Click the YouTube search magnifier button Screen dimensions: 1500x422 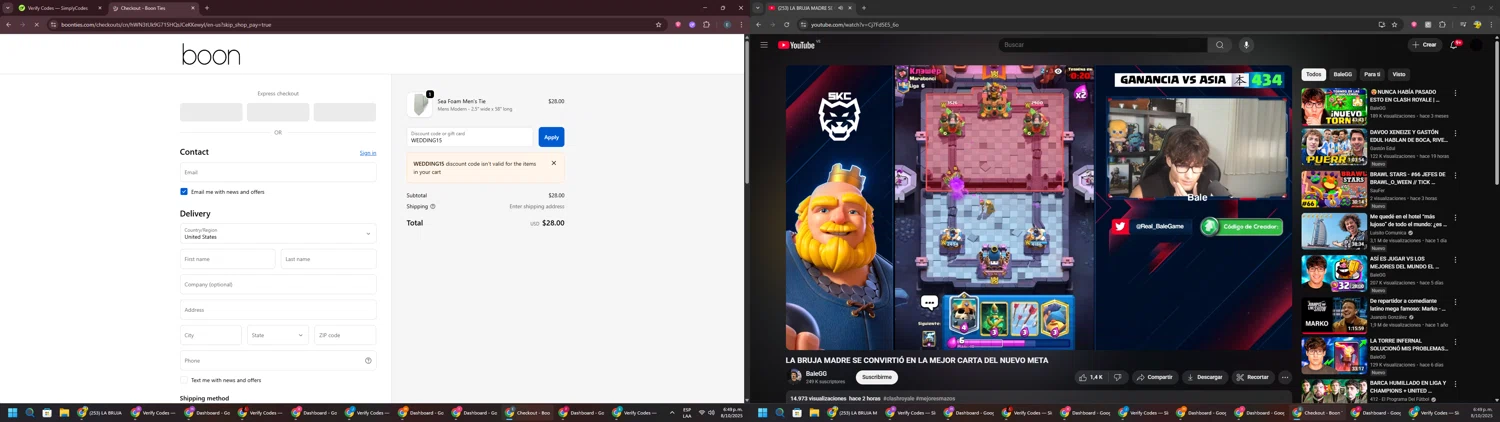click(x=1219, y=45)
